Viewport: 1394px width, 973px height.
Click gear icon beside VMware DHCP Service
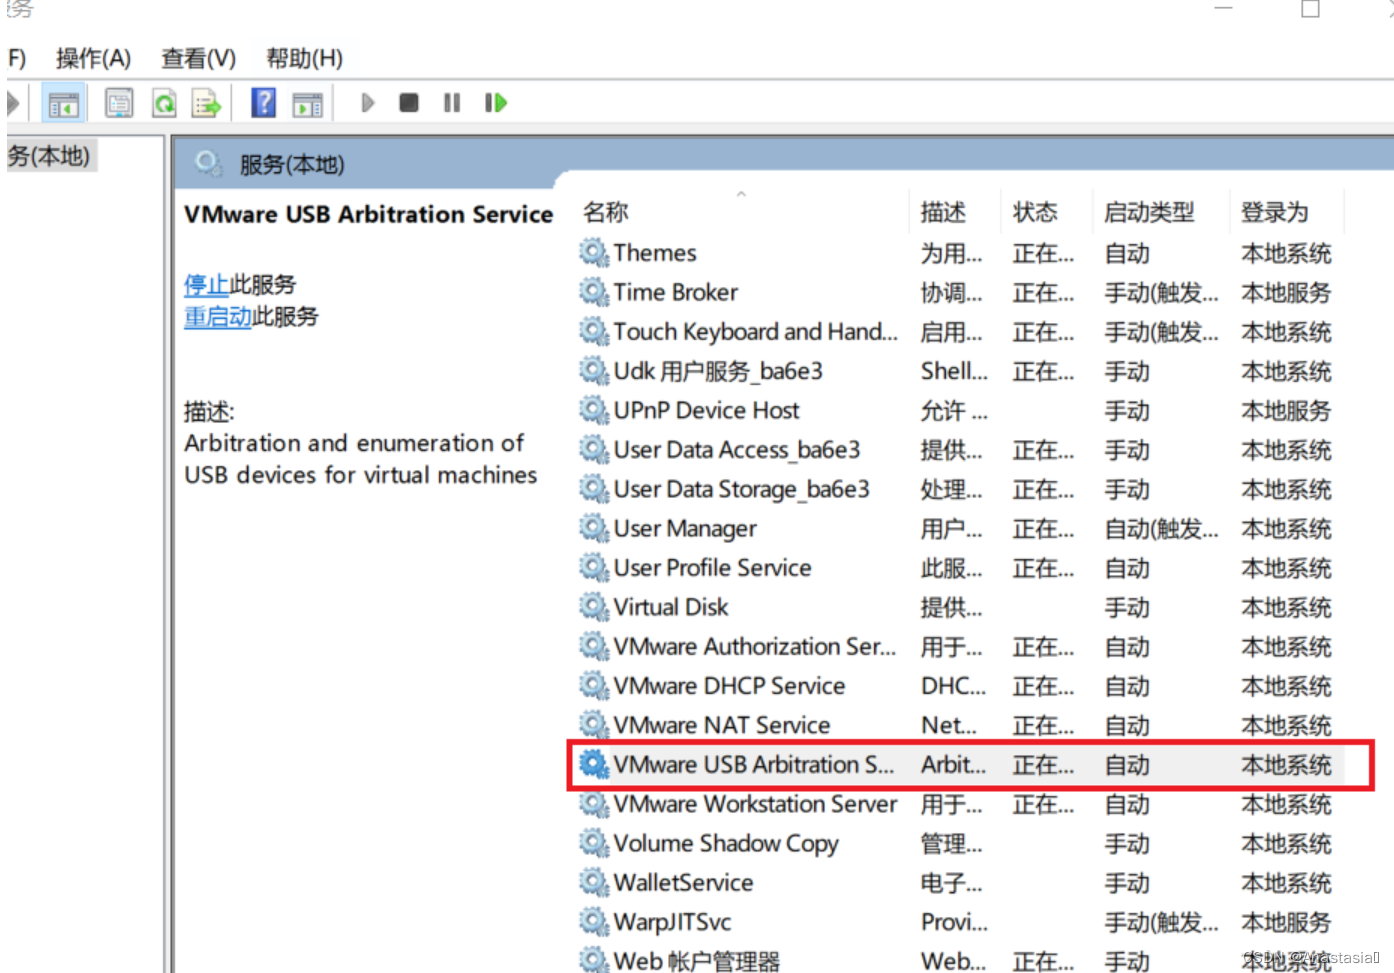pos(594,686)
